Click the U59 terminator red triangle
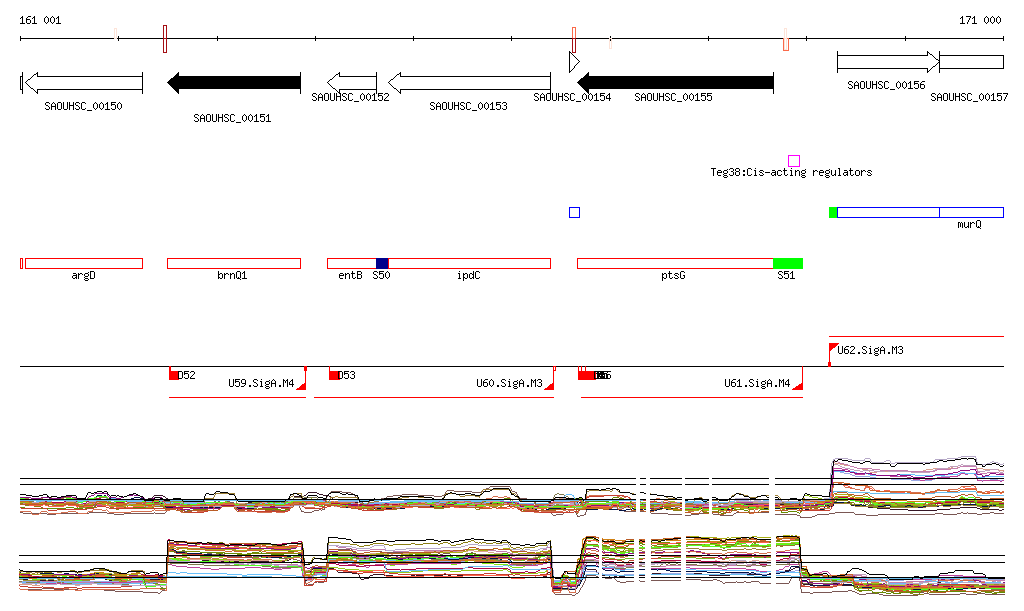Viewport: 1024px width, 611px height. (x=302, y=386)
